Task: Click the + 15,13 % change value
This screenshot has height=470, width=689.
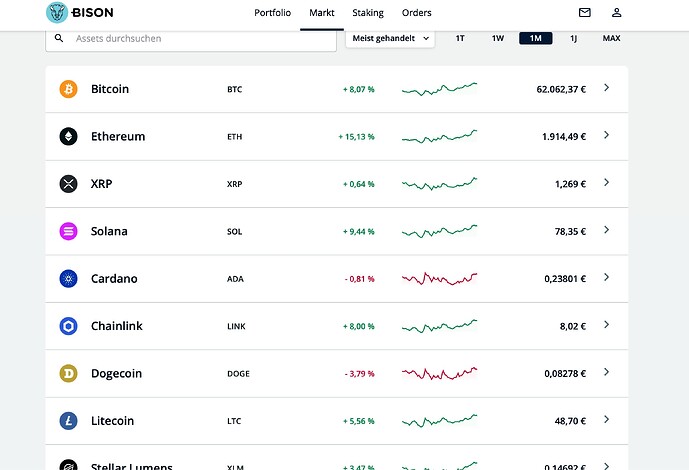Action: pos(356,137)
